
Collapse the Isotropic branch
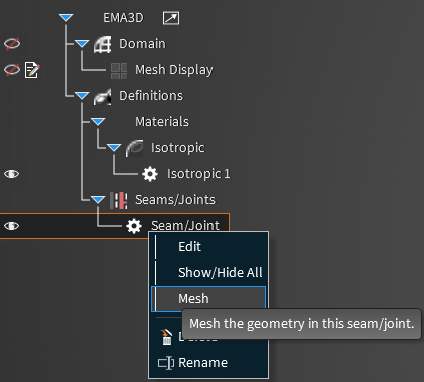pos(114,148)
